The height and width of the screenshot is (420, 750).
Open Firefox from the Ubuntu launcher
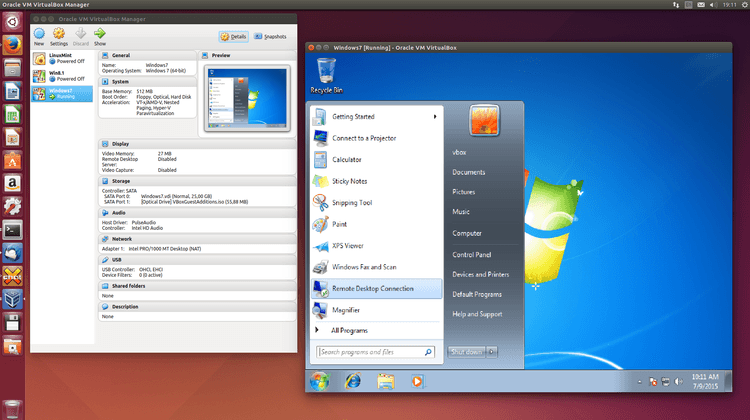13,45
